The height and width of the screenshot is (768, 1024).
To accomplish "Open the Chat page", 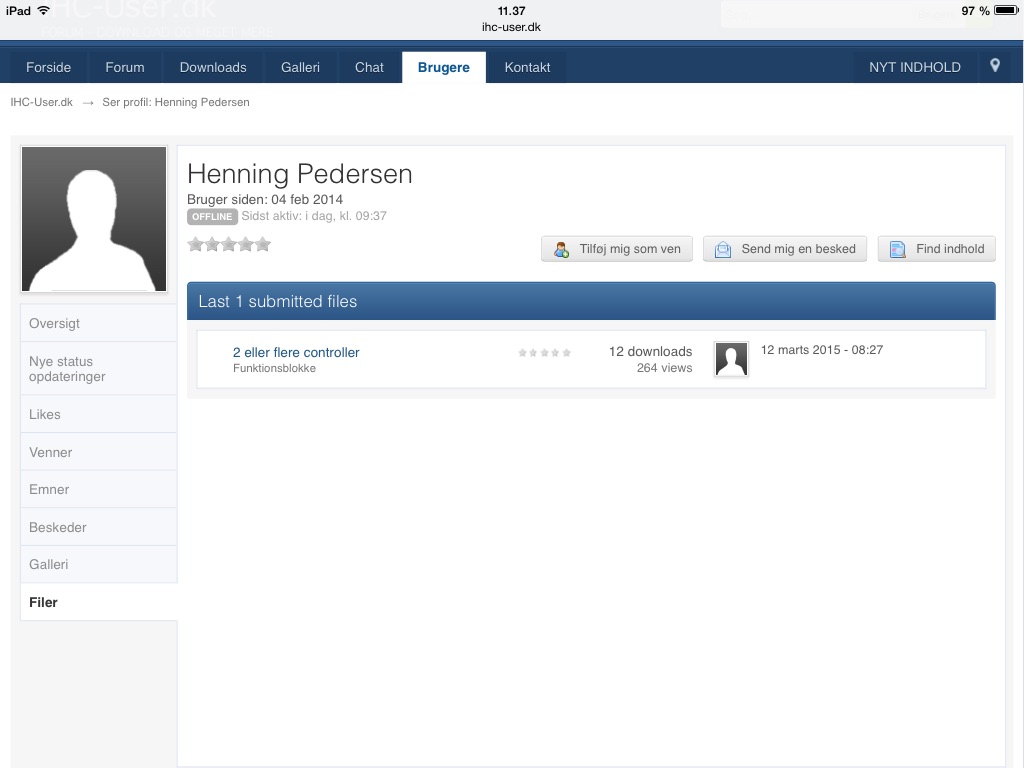I will point(369,67).
